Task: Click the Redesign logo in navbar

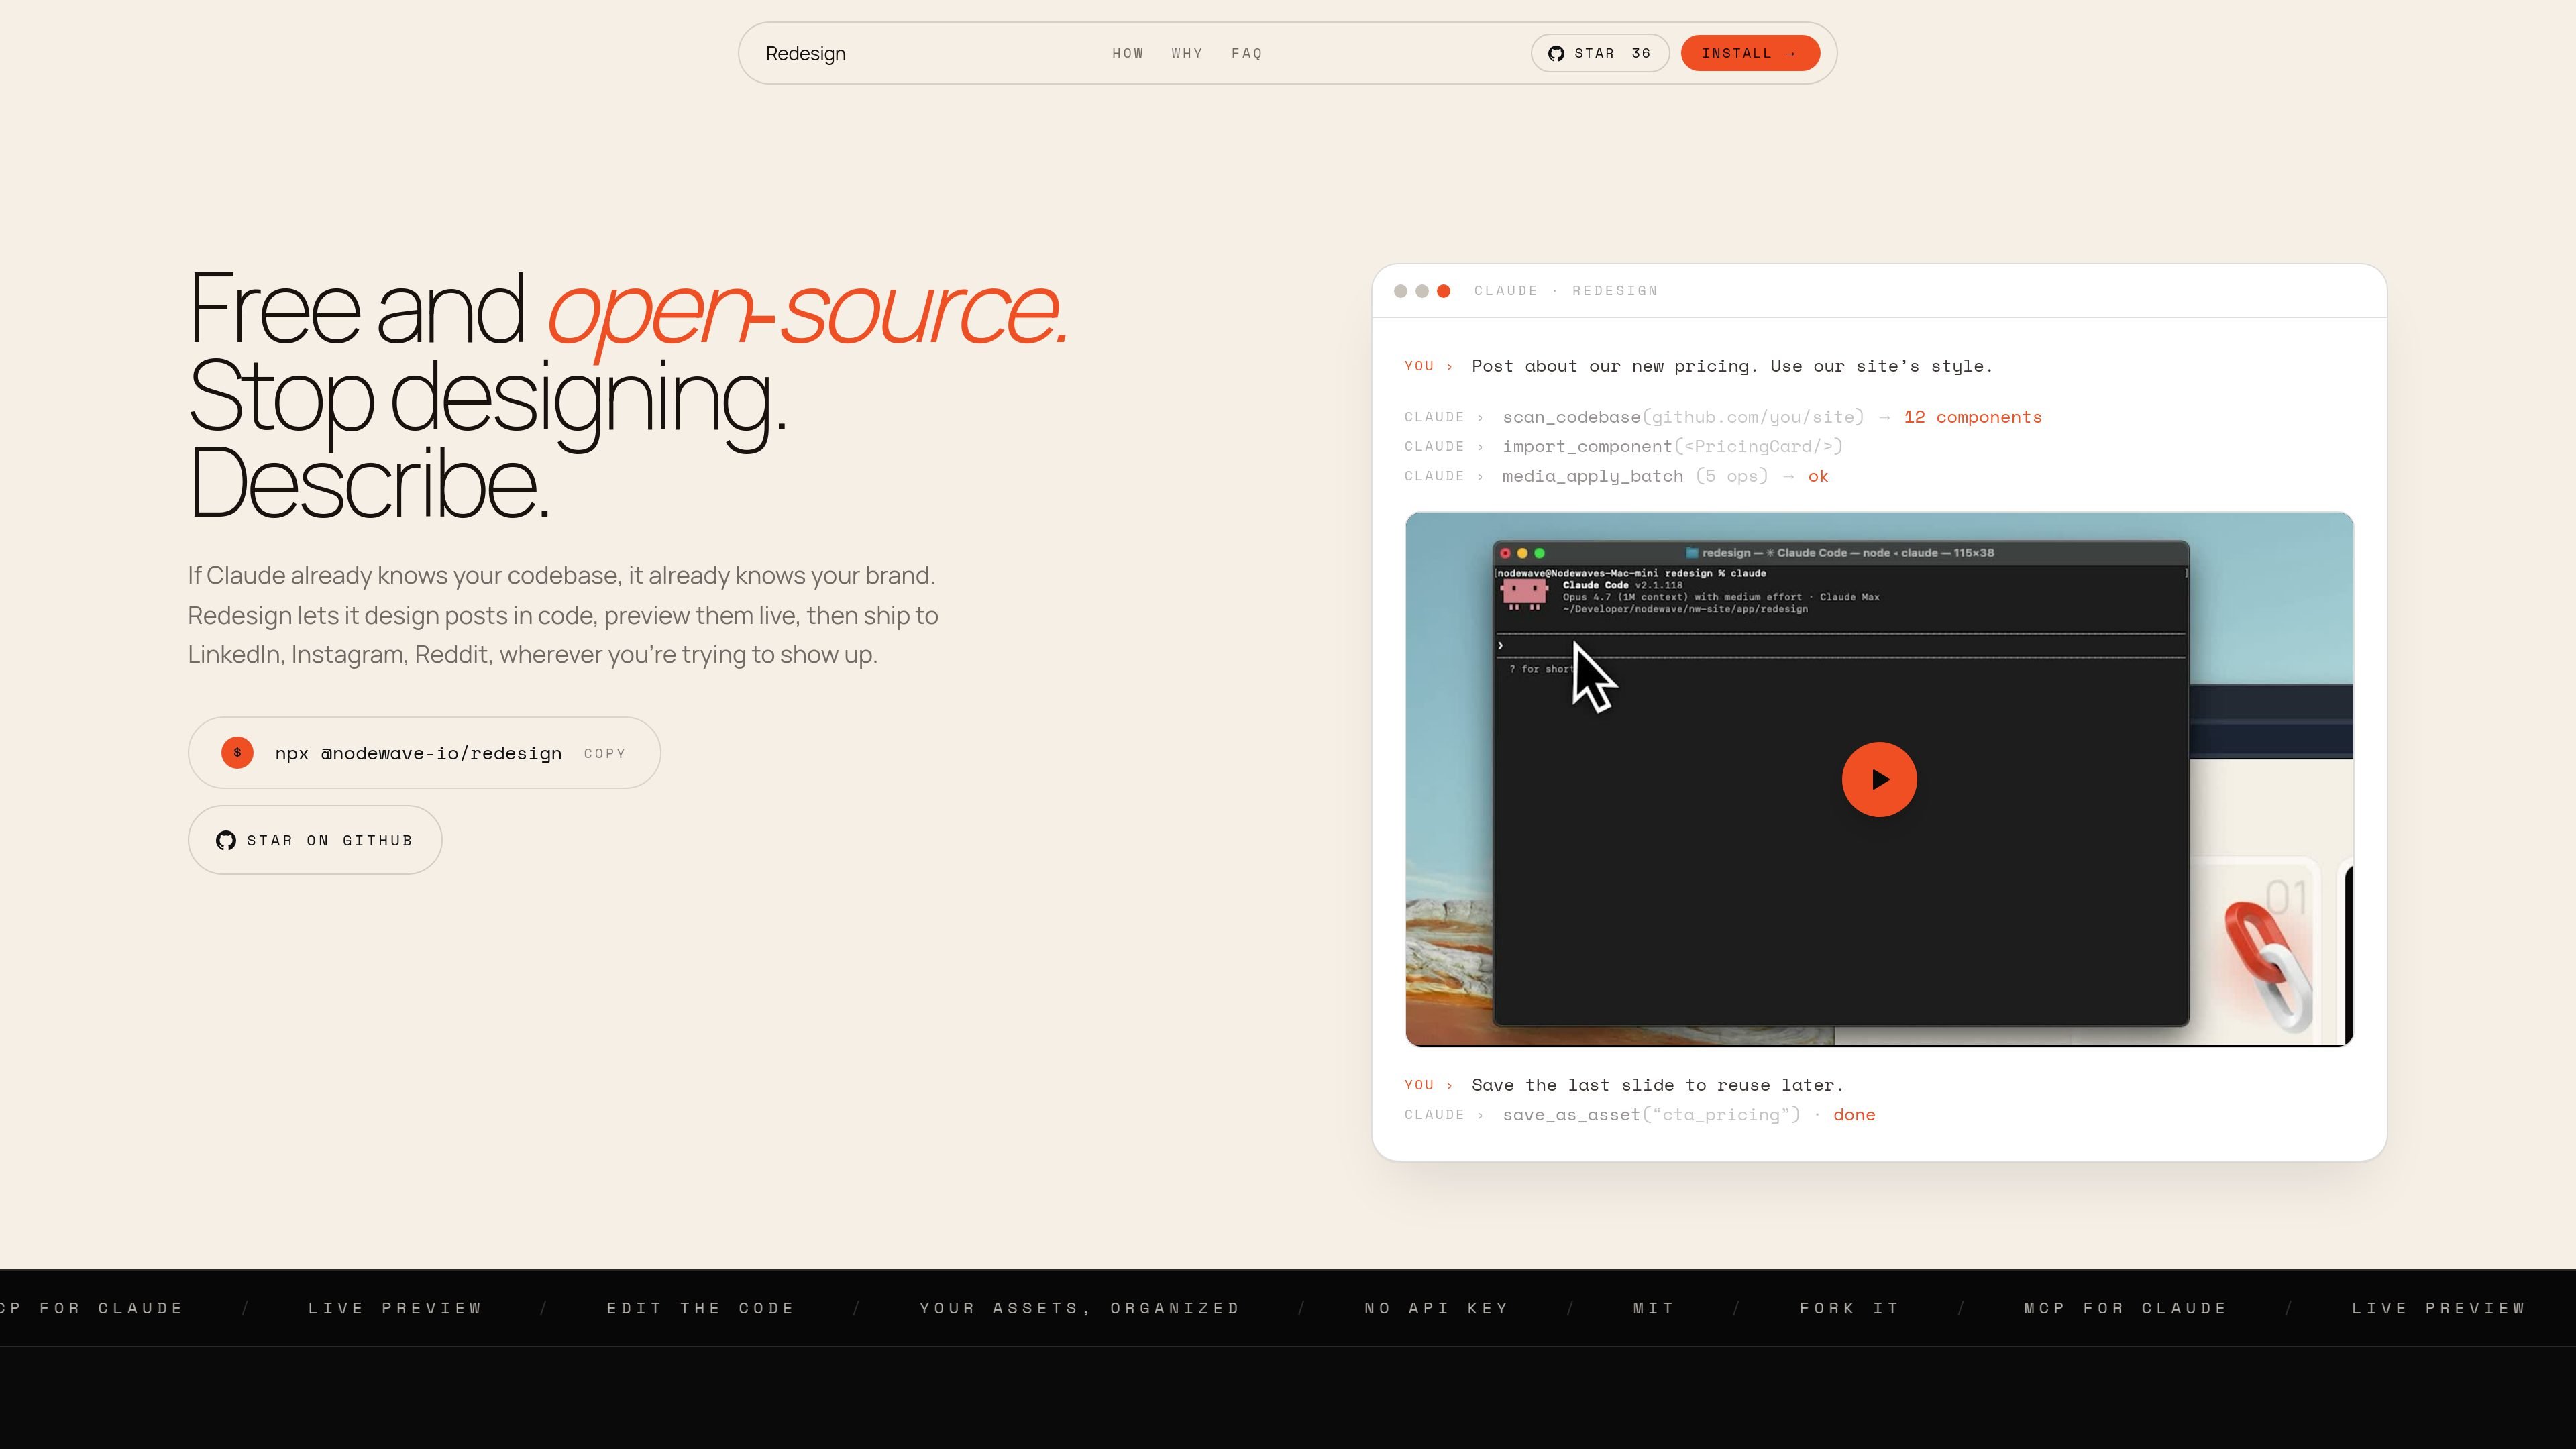Action: click(x=805, y=54)
